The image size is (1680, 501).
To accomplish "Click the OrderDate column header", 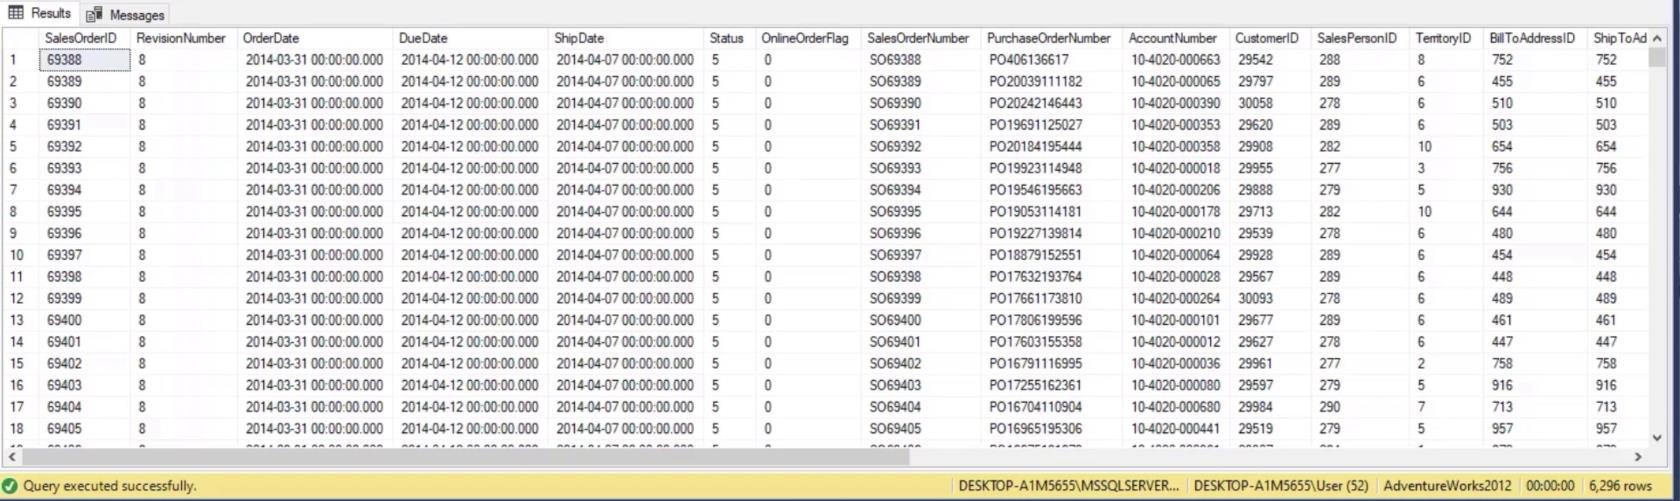I will [270, 38].
